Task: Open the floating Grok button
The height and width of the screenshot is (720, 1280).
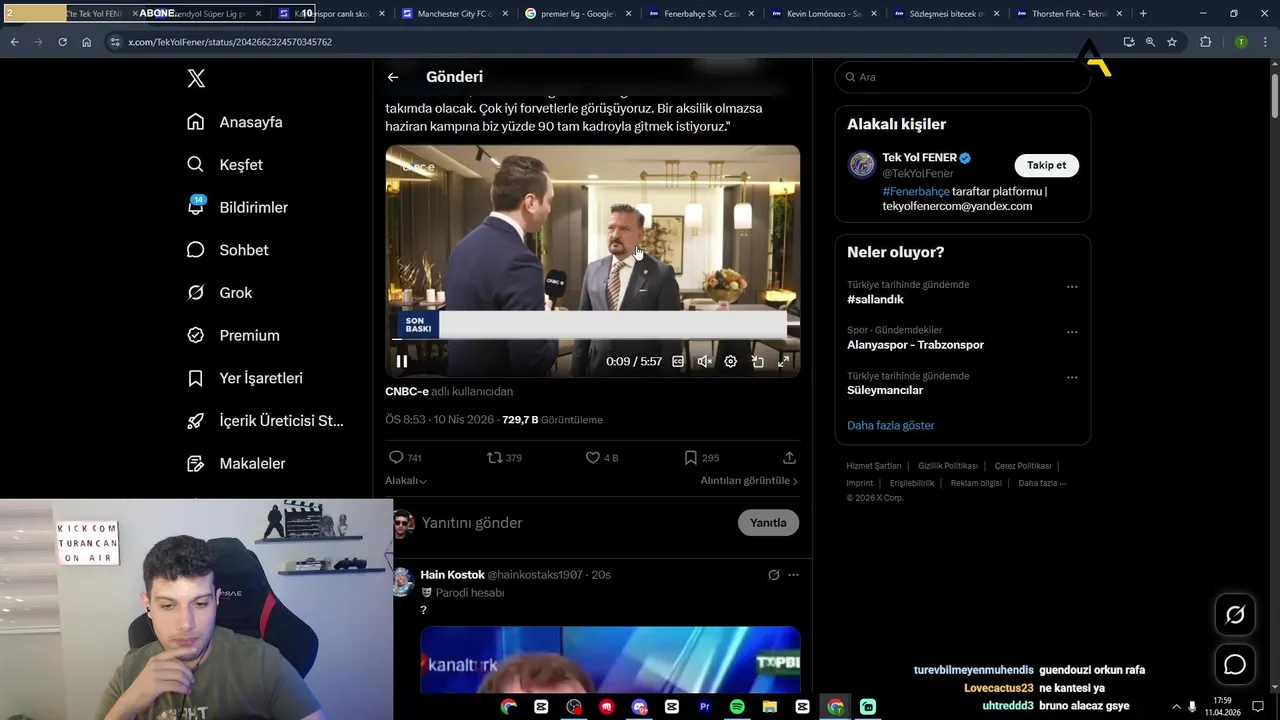Action: pyautogui.click(x=1235, y=615)
